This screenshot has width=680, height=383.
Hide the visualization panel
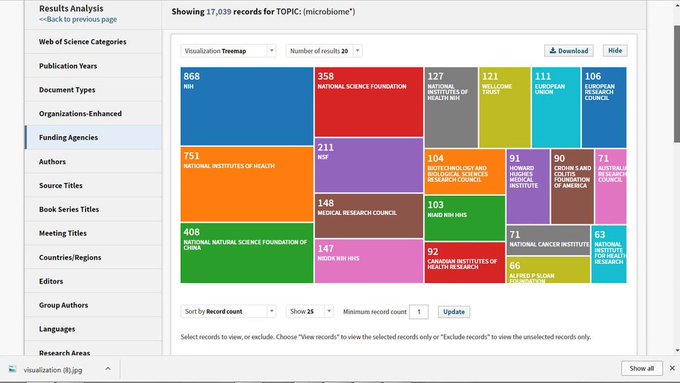(615, 51)
